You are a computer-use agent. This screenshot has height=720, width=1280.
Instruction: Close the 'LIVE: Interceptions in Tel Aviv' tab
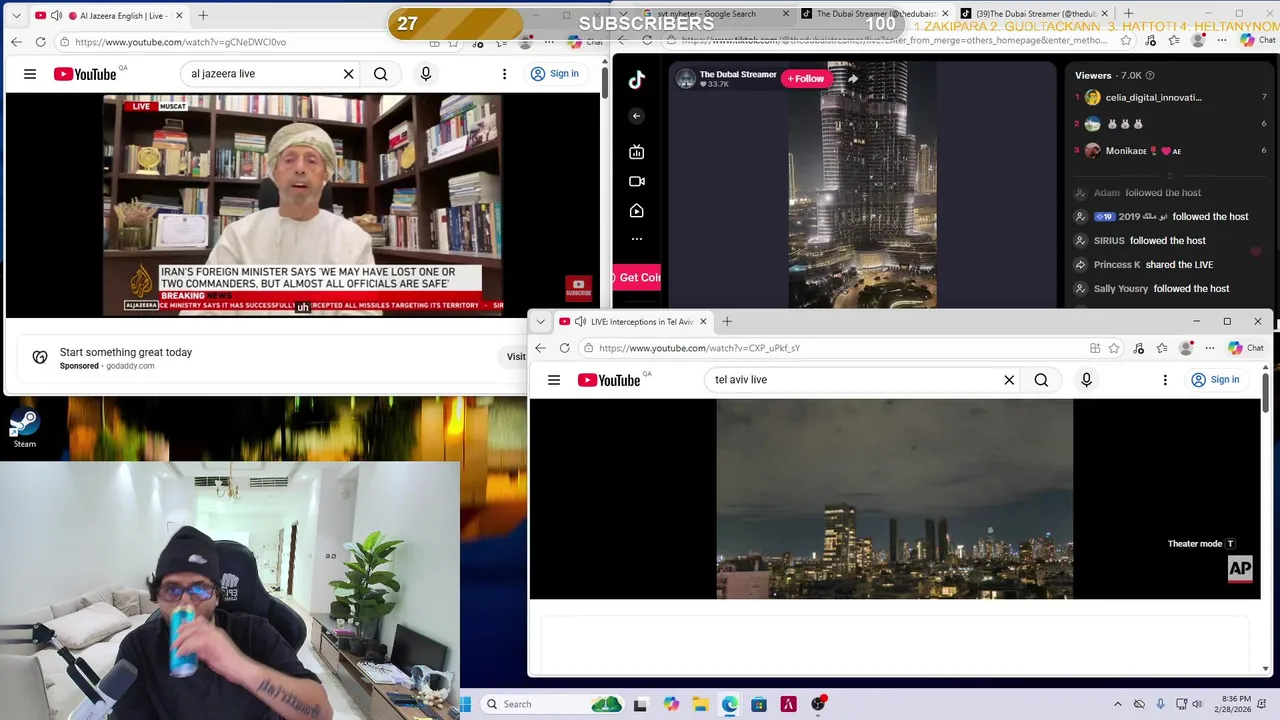click(703, 322)
